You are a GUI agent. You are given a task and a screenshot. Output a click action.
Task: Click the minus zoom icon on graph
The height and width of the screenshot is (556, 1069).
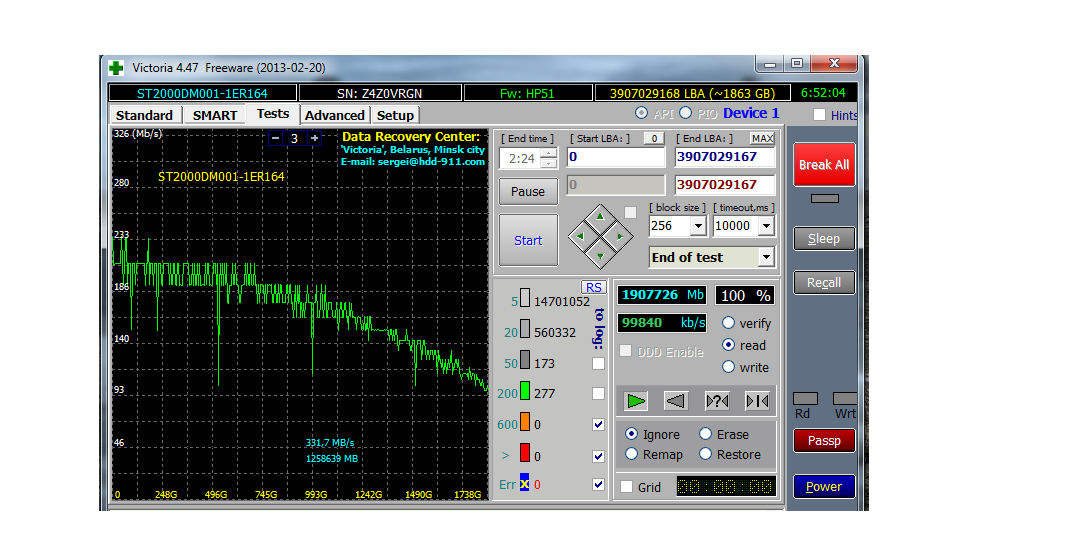pos(276,138)
